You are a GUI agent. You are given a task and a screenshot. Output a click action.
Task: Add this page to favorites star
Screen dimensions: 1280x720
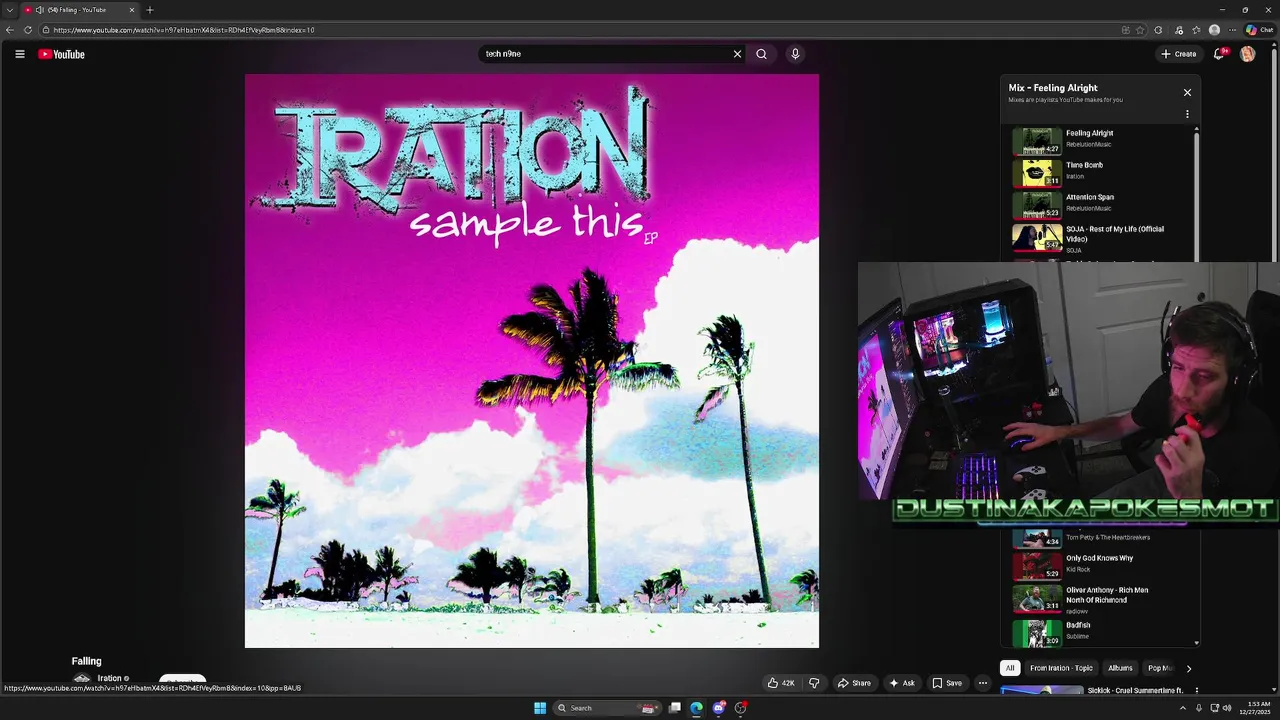click(1140, 30)
